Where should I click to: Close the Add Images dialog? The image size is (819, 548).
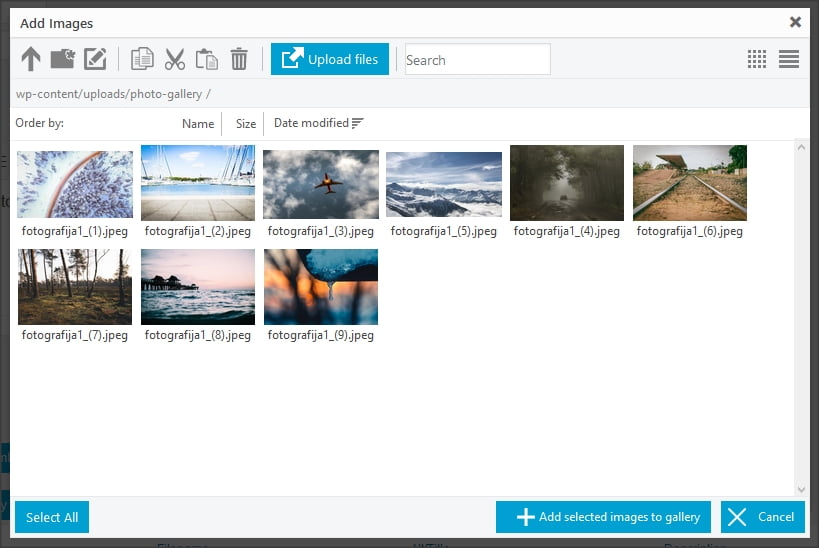pyautogui.click(x=795, y=22)
